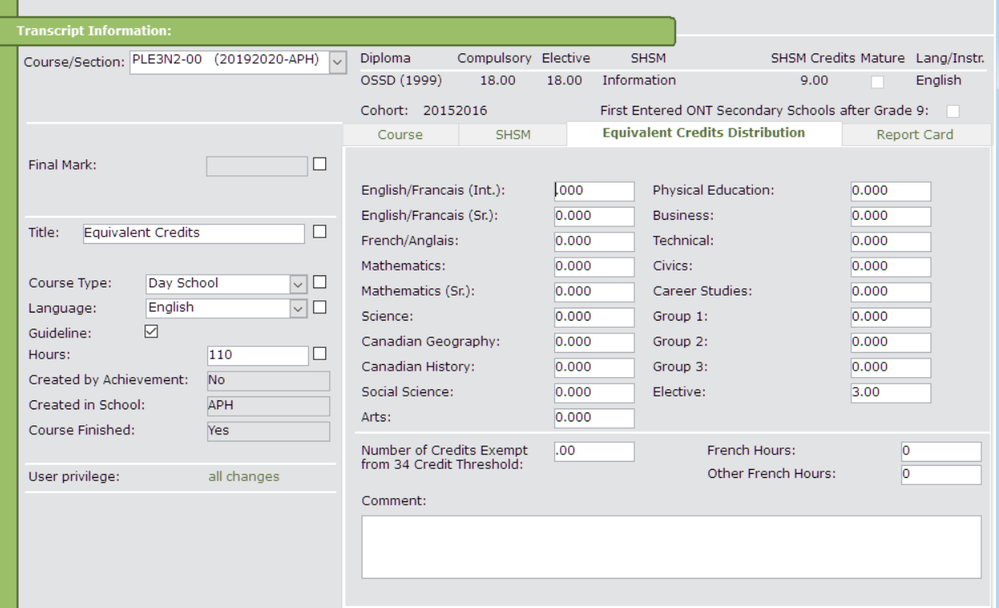Tick the checkbox next to Title field
This screenshot has height=608, width=999.
click(x=320, y=232)
